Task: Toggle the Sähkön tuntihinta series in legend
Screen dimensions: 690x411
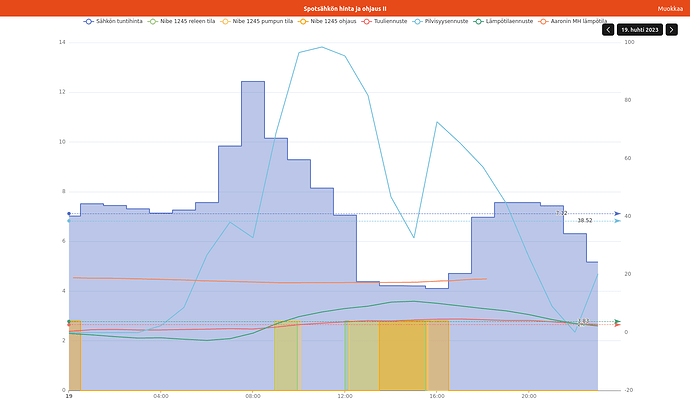Action: tap(118, 20)
